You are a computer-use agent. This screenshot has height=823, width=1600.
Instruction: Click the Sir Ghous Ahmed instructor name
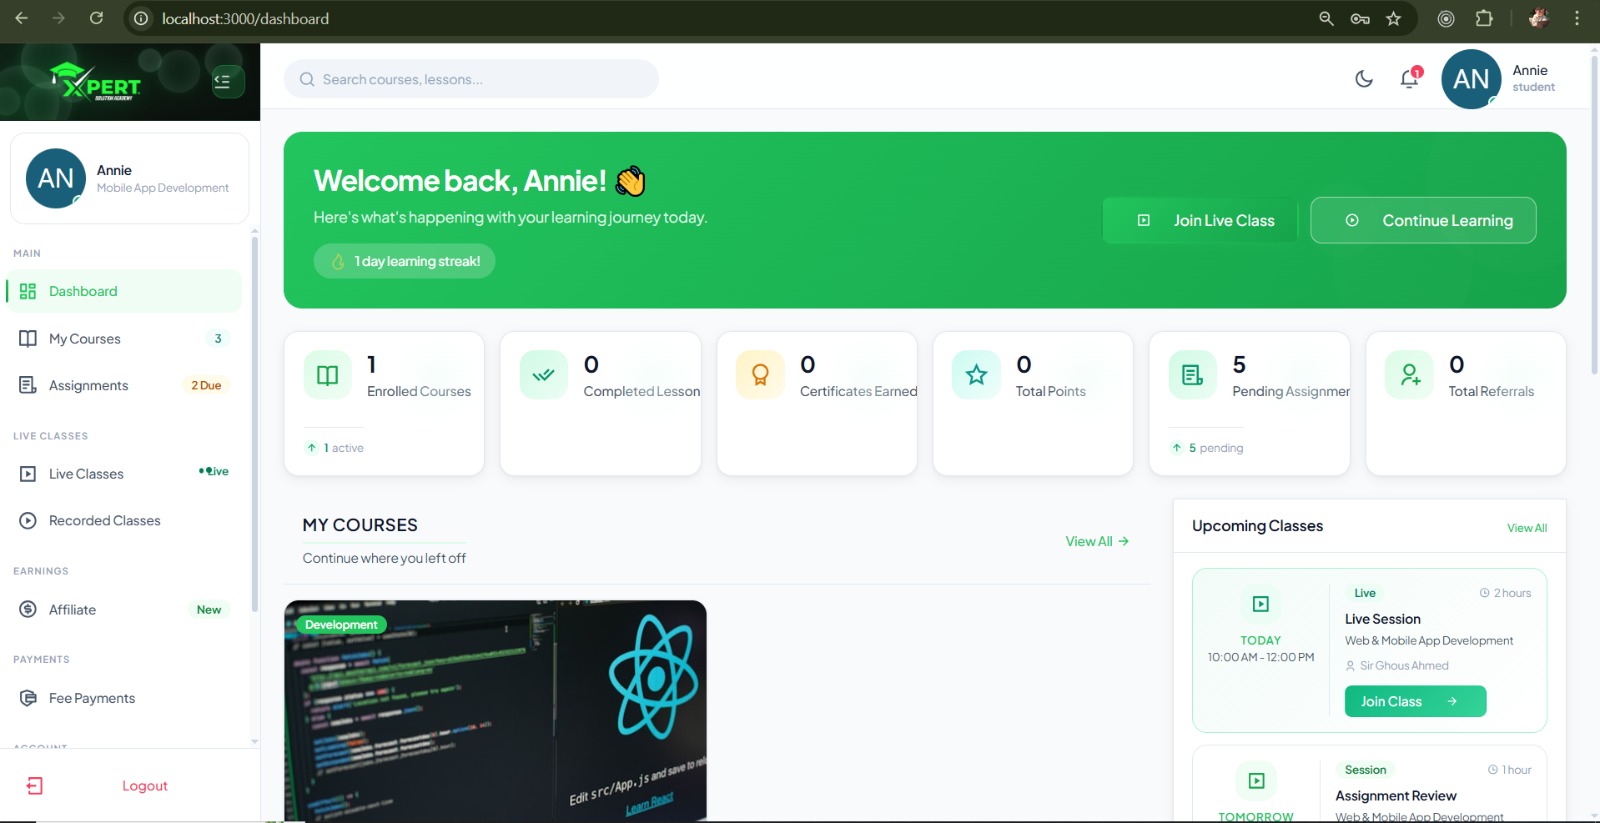click(x=1404, y=666)
